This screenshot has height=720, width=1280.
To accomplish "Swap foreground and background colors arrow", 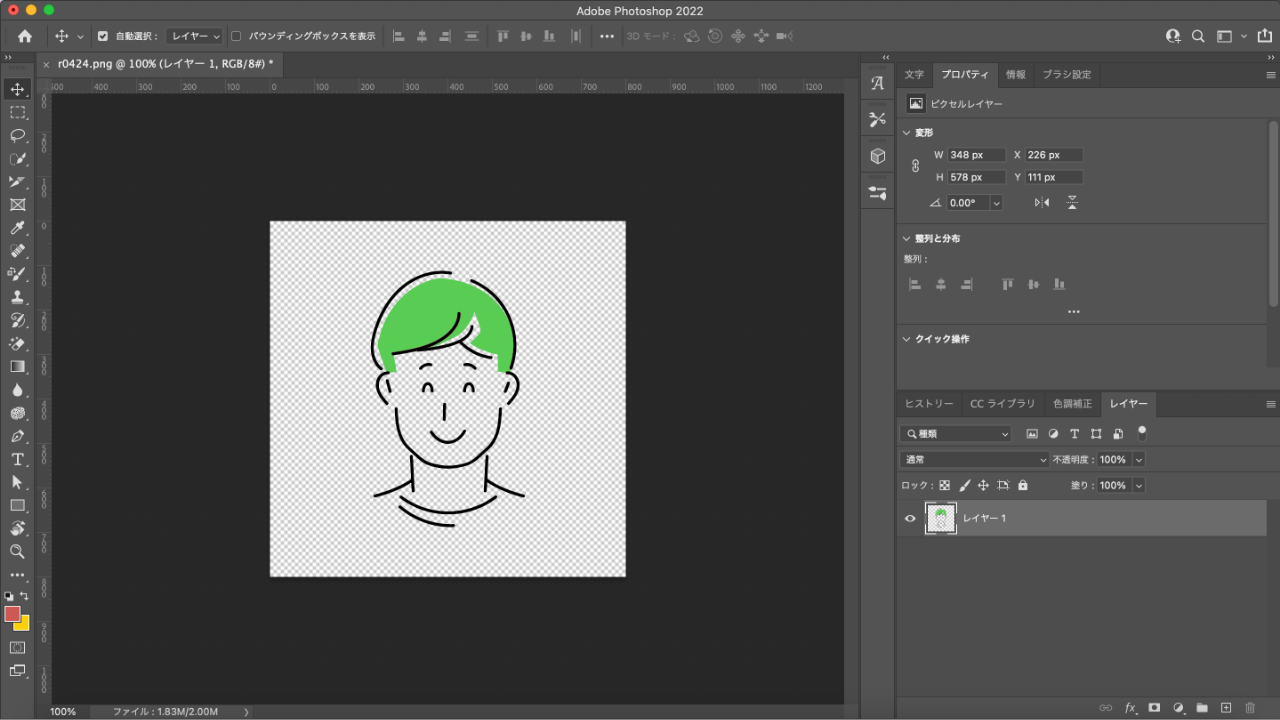I will coord(25,596).
